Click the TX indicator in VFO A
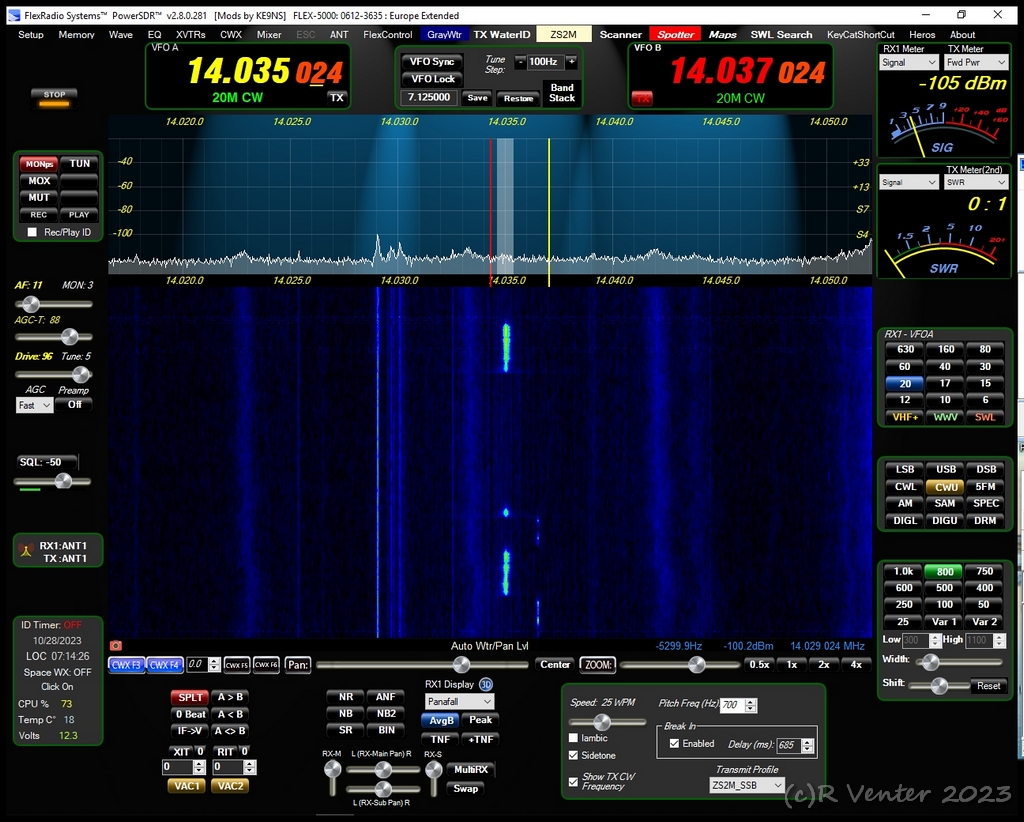The image size is (1024, 822). point(337,97)
